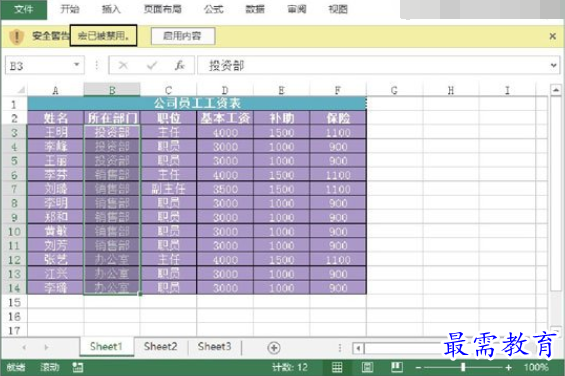Switch to Page Break Preview
The image size is (565, 376).
[397, 367]
